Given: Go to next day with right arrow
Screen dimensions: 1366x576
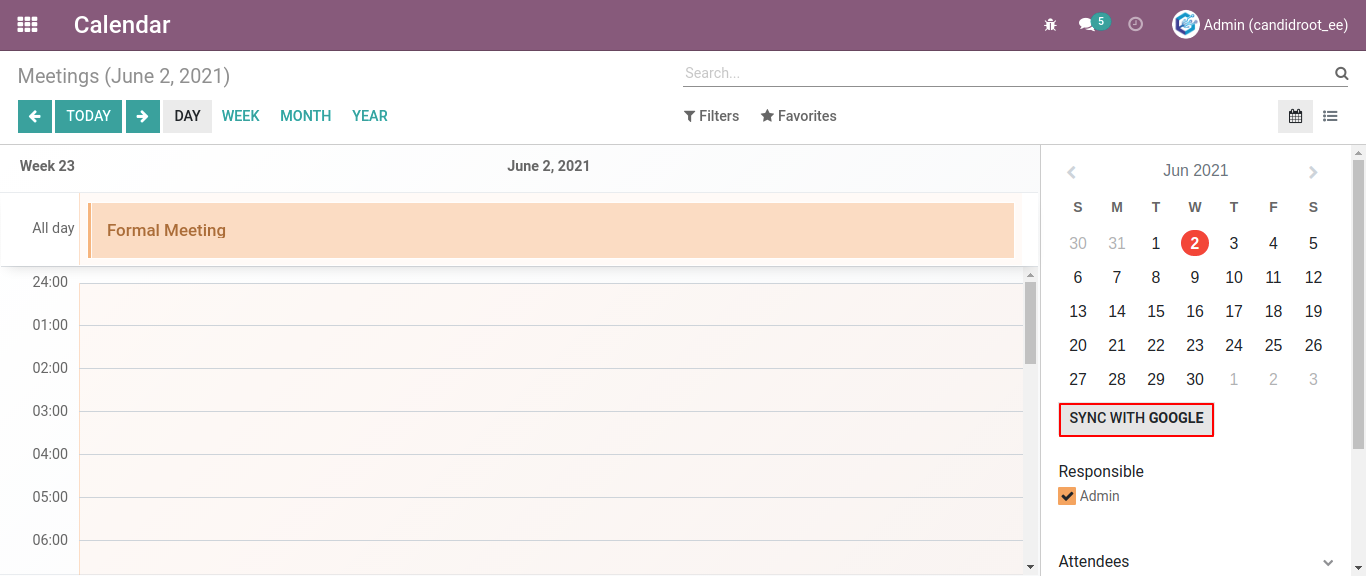Looking at the screenshot, I should pos(143,116).
